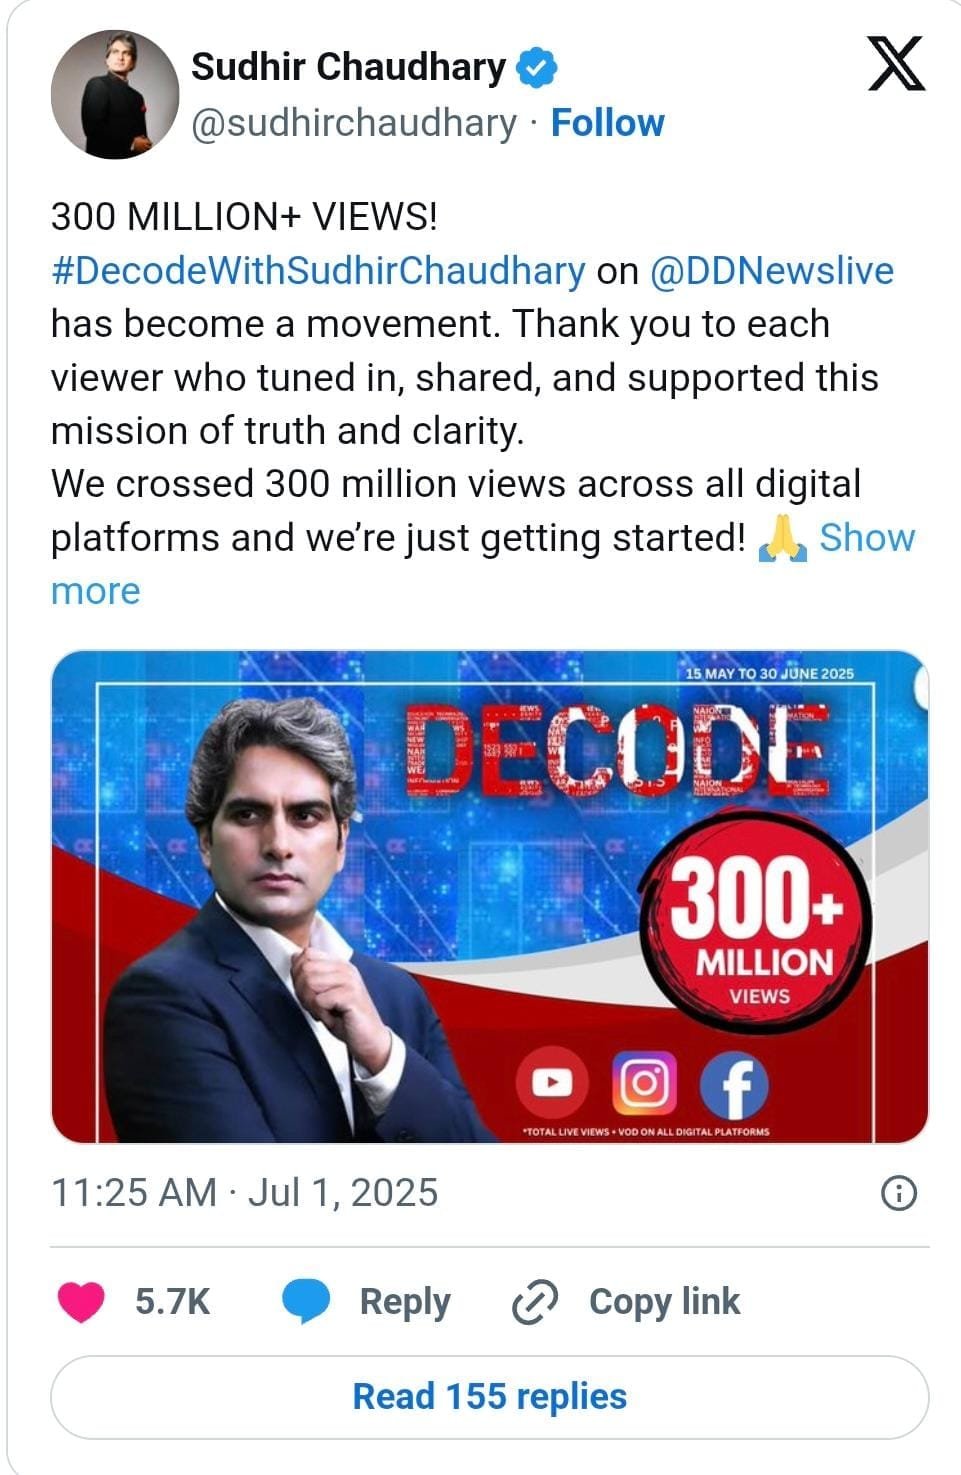Open the @sudhirchaudhary handle link
Viewport: 961px width, 1475px height.
(x=353, y=123)
